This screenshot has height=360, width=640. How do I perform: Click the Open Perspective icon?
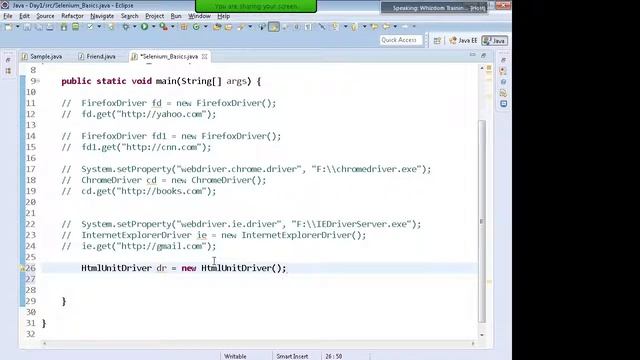click(x=437, y=40)
